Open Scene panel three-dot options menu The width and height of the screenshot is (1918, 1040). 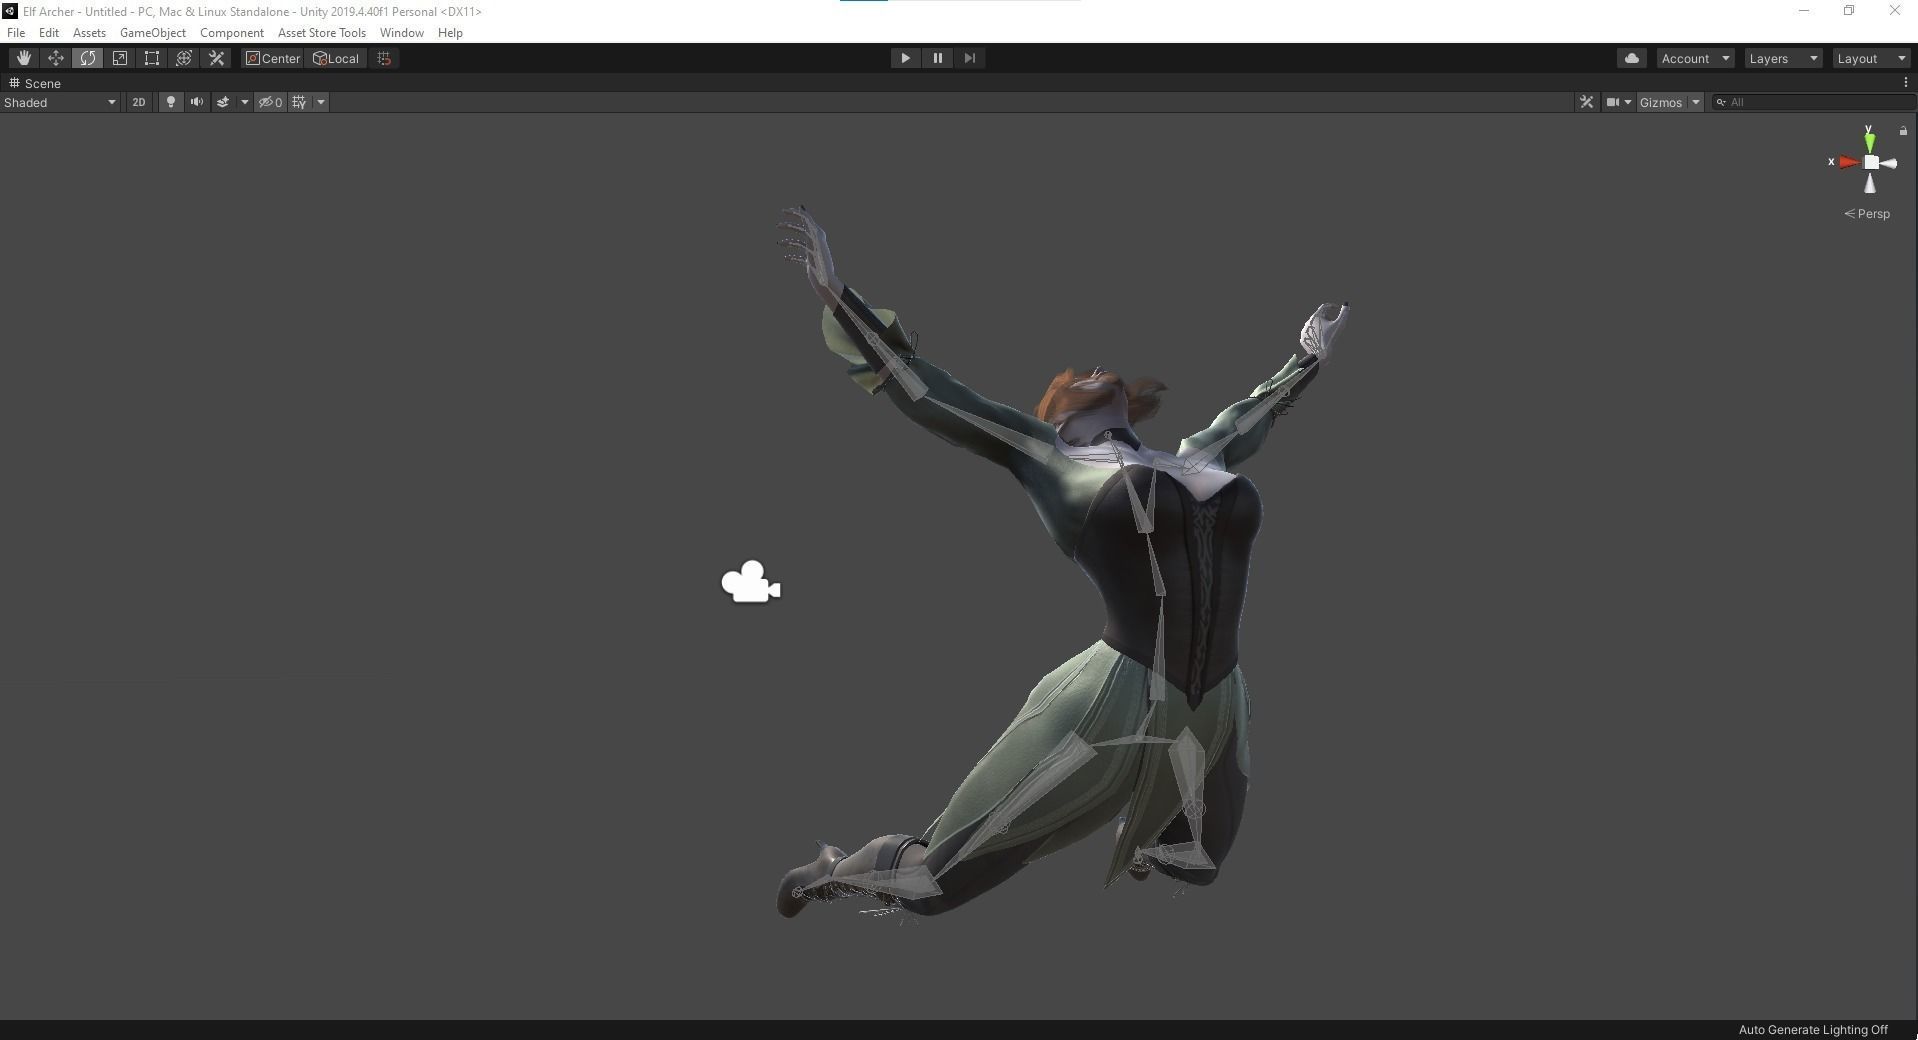point(1905,83)
